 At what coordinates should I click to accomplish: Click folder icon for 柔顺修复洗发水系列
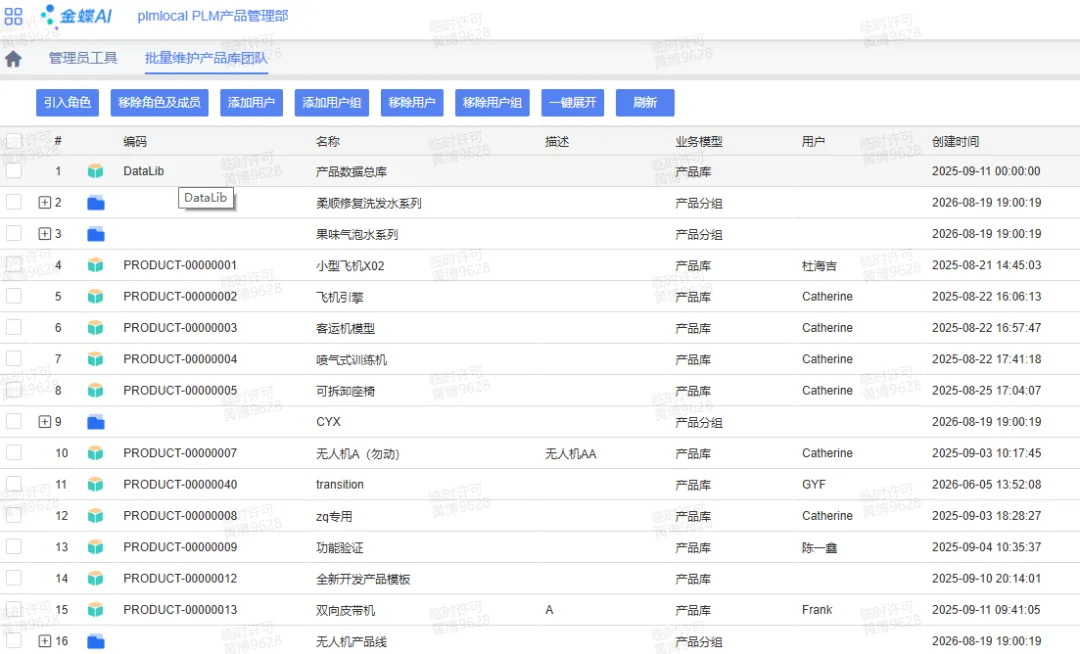(96, 202)
